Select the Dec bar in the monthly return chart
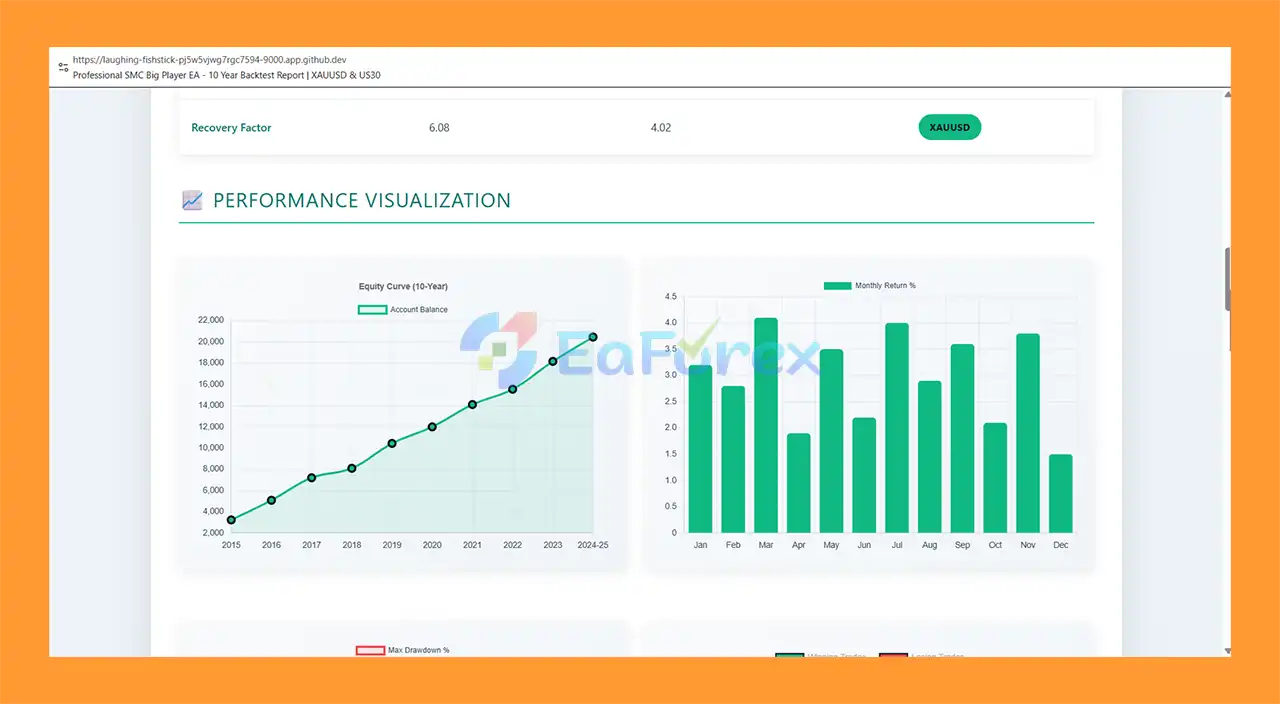 coord(1061,493)
